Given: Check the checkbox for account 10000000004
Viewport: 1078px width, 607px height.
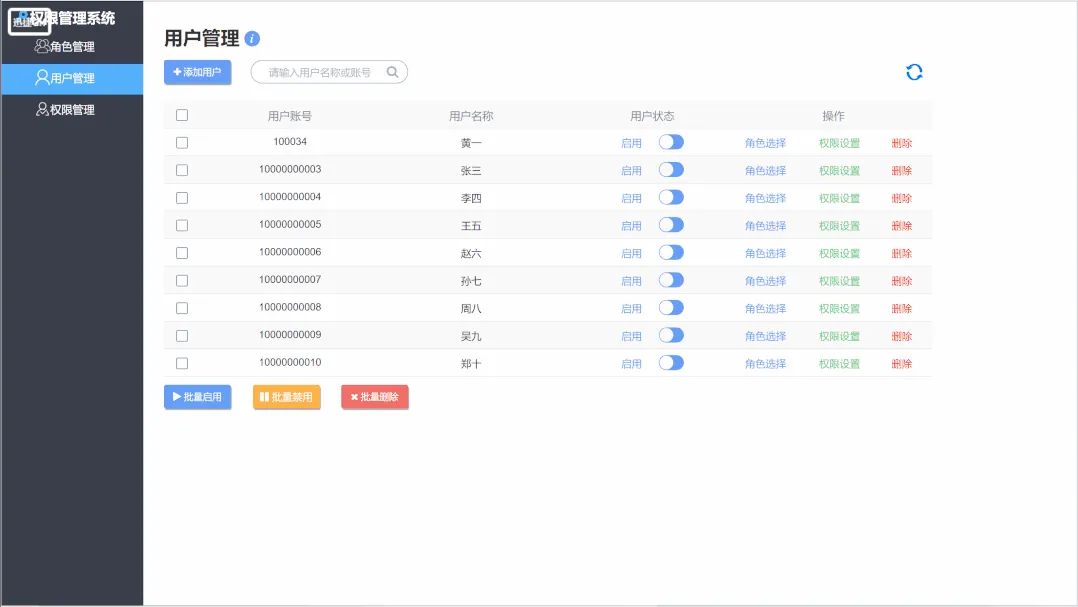Looking at the screenshot, I should point(182,198).
